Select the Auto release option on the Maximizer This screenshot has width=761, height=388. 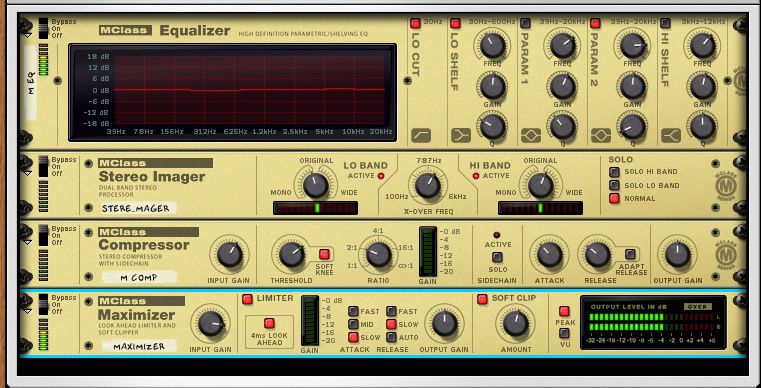coord(392,337)
